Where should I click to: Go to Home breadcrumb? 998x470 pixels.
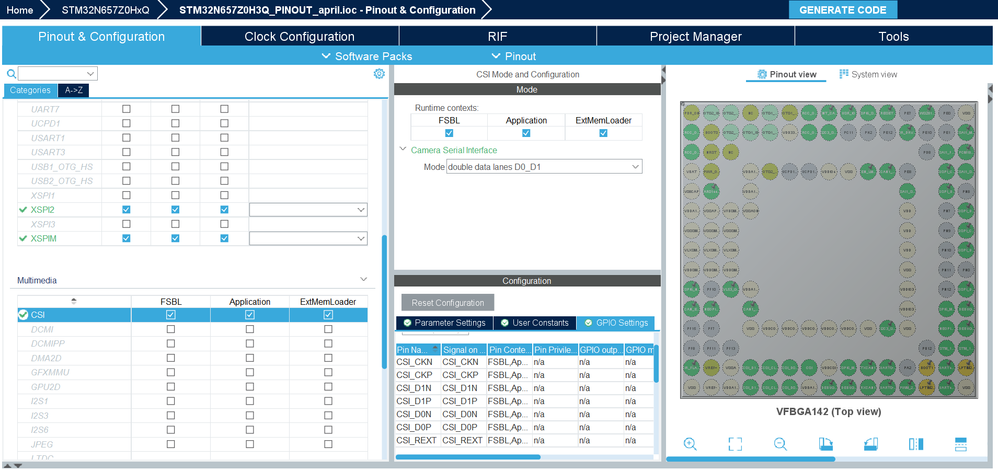[19, 10]
